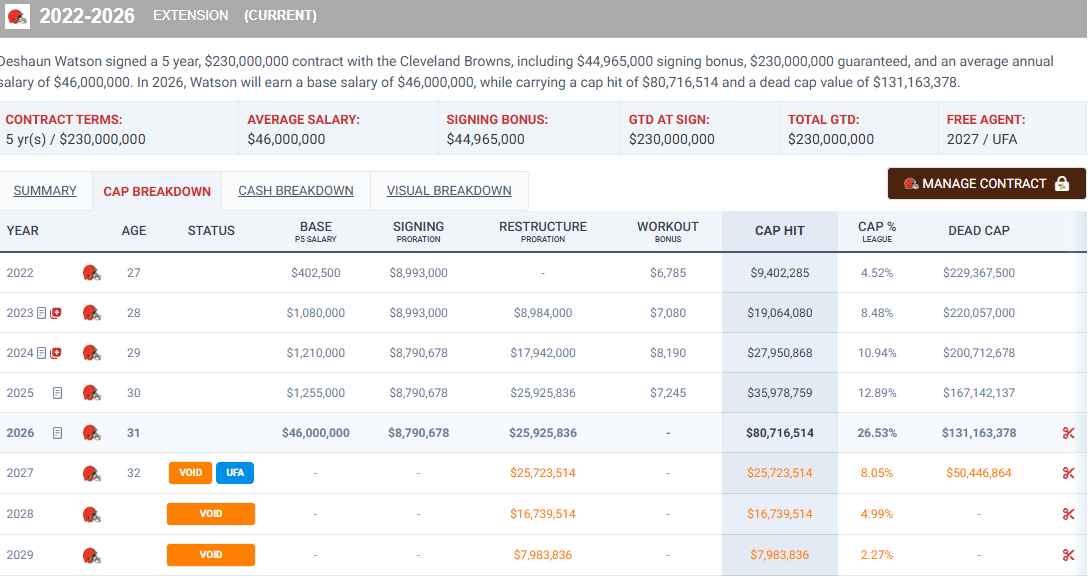The width and height of the screenshot is (1092, 578).
Task: Click the 2026 cap hit value $80,716,514
Action: (780, 433)
